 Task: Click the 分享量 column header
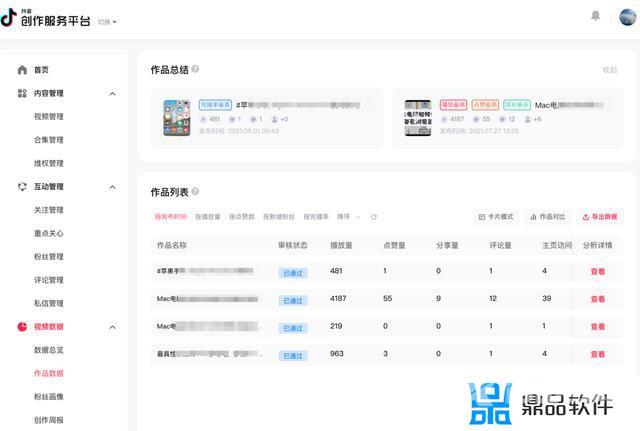click(x=447, y=245)
